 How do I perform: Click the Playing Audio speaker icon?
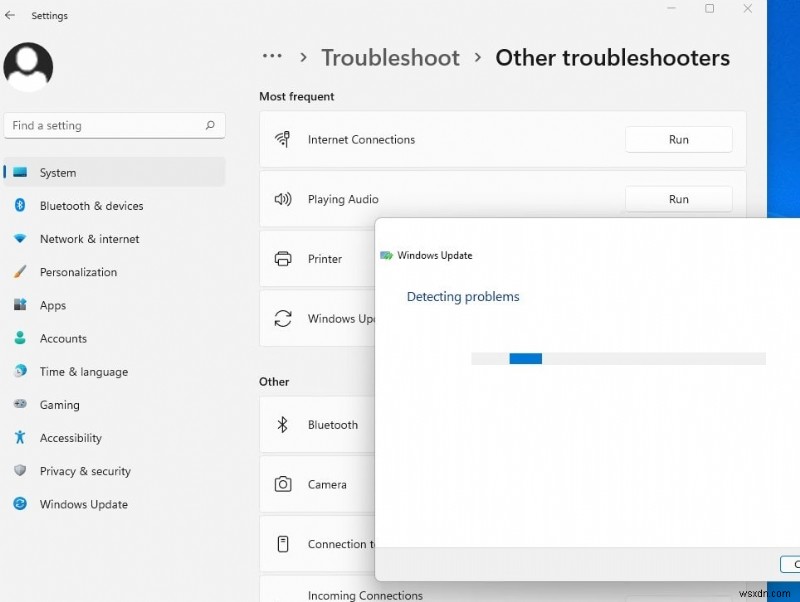click(283, 199)
